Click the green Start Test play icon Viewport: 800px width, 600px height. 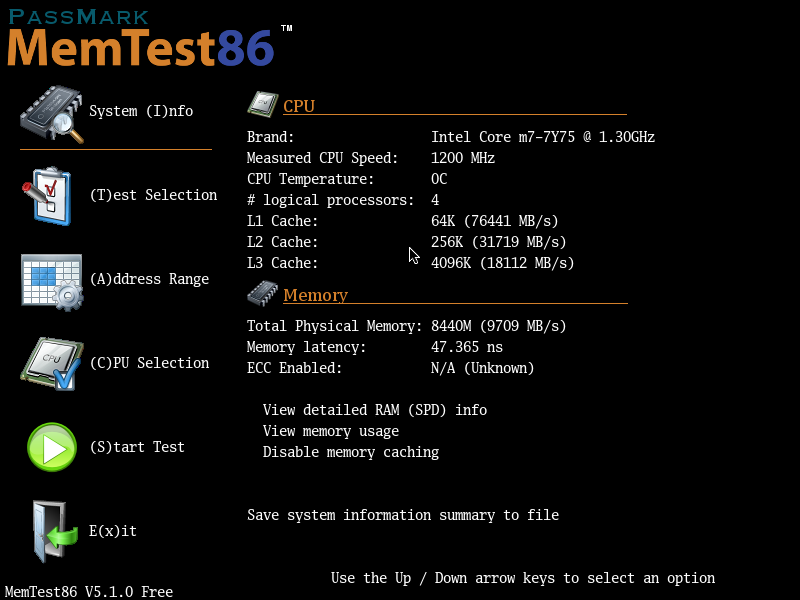52,447
